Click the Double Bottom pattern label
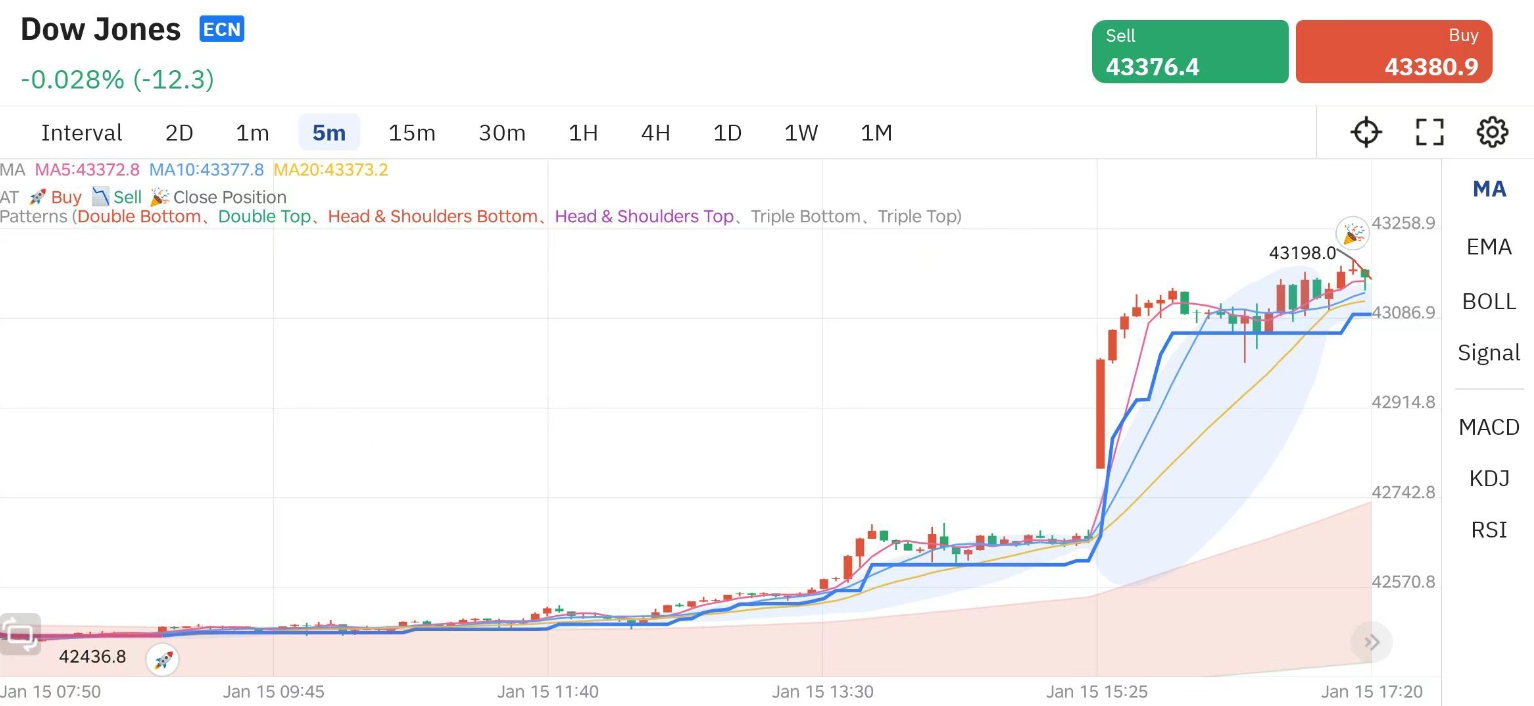 (139, 216)
